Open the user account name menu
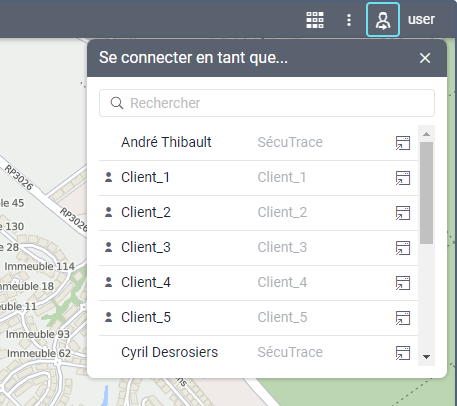The image size is (457, 406). click(421, 19)
